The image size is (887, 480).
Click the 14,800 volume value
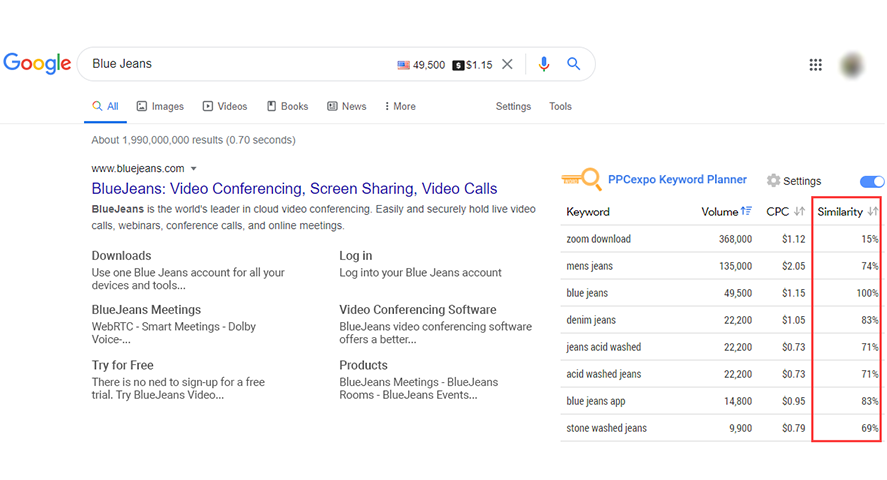[738, 401]
